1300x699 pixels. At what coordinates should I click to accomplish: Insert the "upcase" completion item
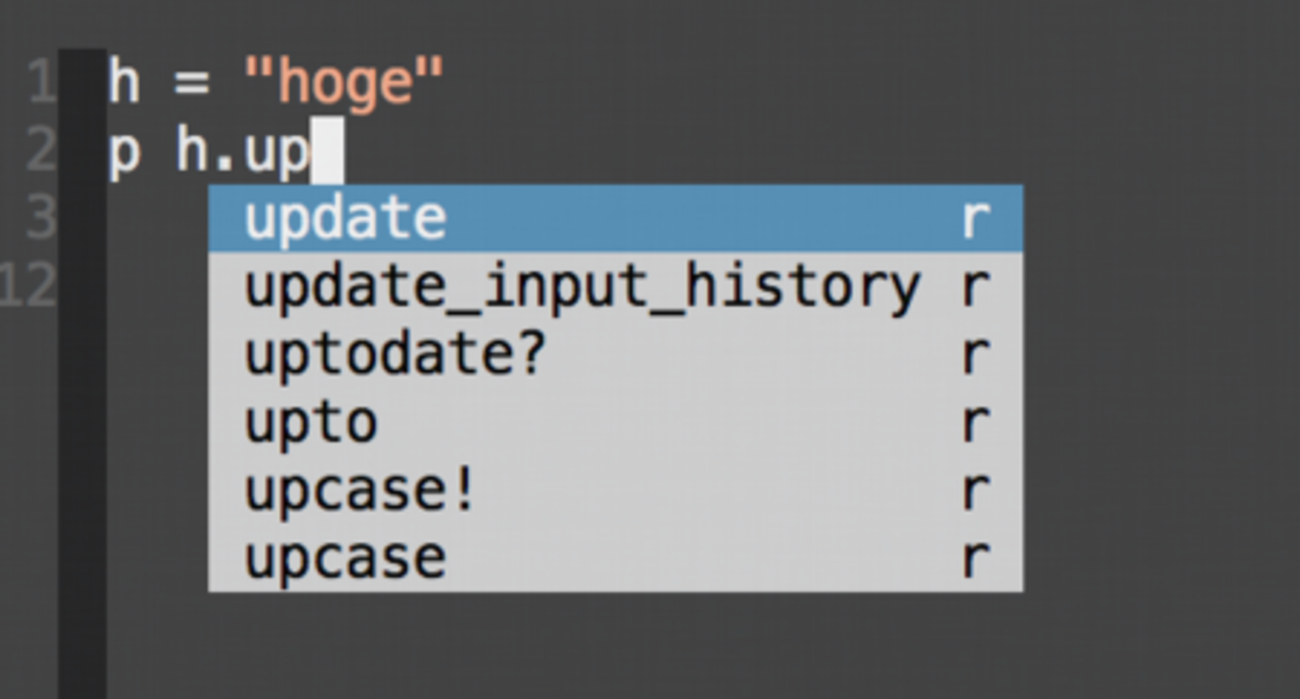(x=346, y=558)
